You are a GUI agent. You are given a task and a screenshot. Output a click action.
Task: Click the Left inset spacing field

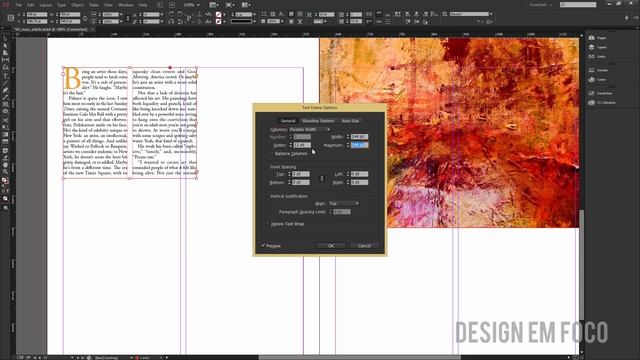coord(360,174)
